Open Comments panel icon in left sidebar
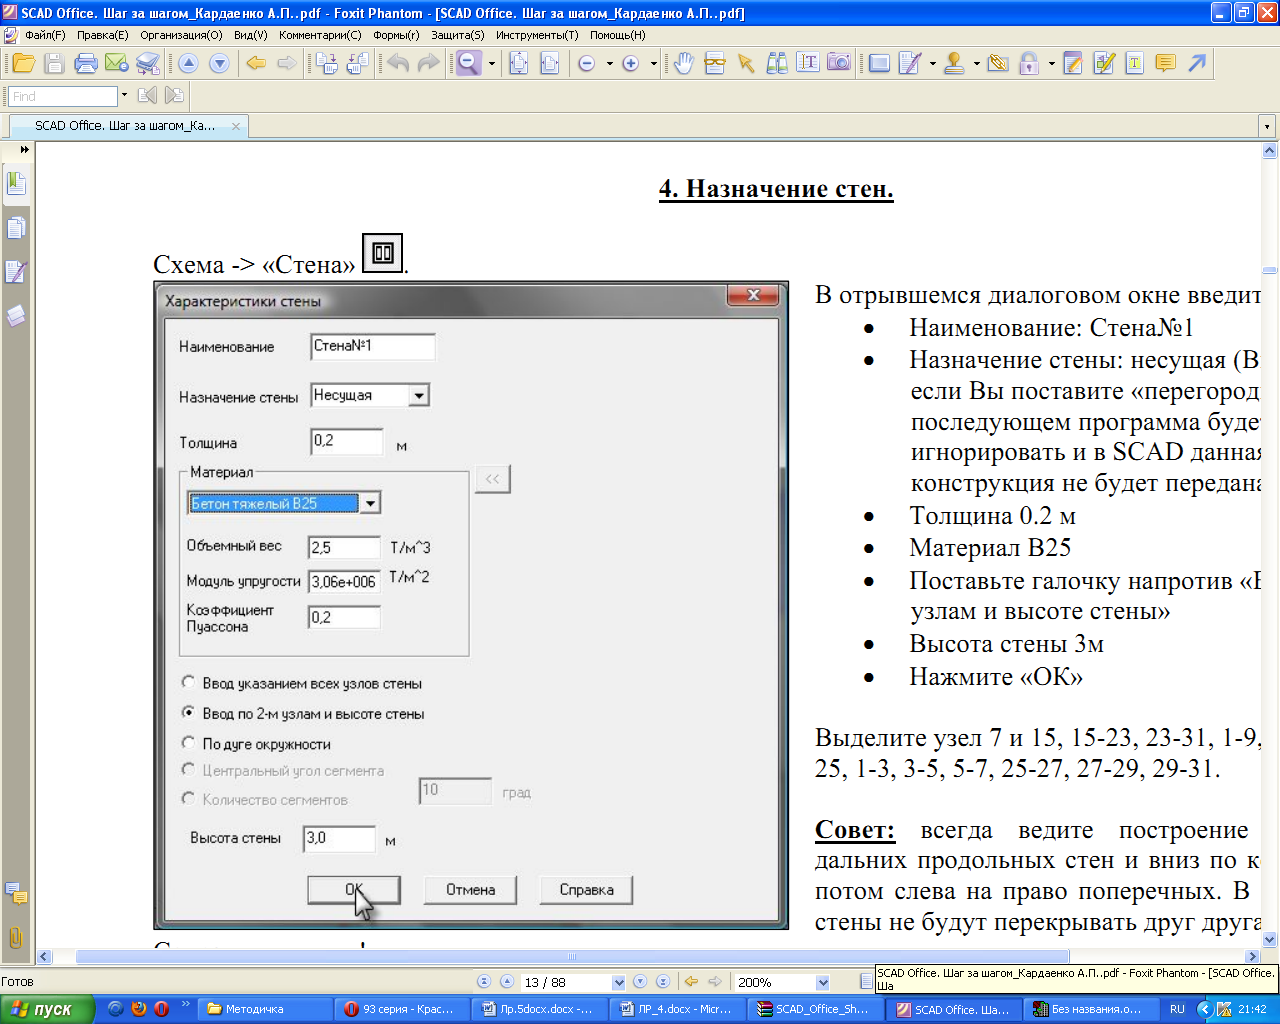1280x1024 pixels. click(16, 892)
